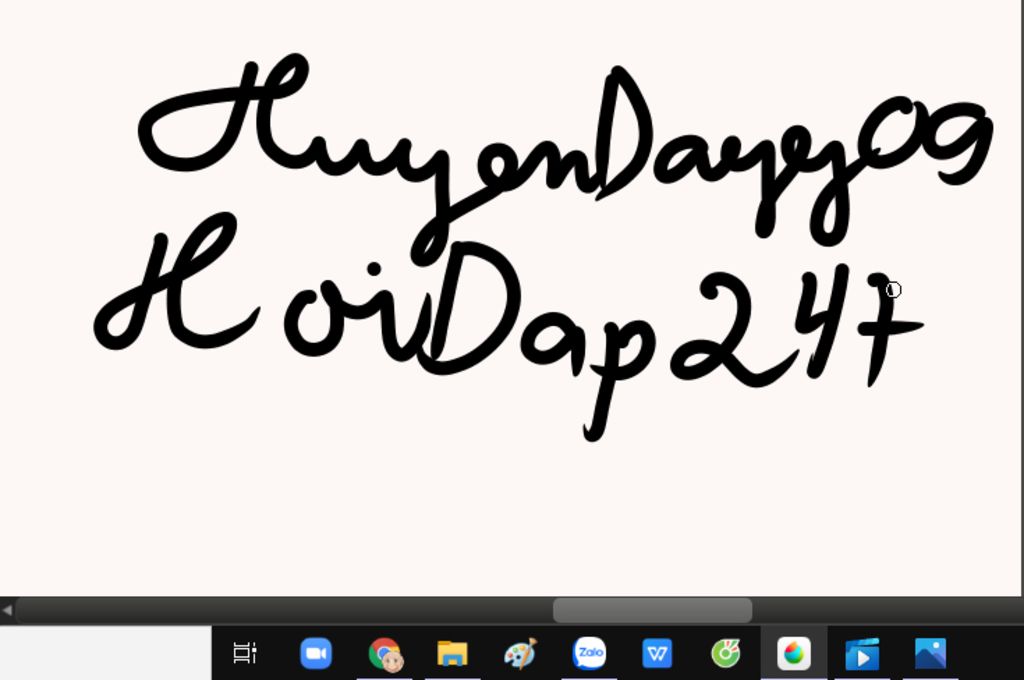Image resolution: width=1024 pixels, height=680 pixels.
Task: Launch Zoom from the taskbar
Action: tap(316, 653)
